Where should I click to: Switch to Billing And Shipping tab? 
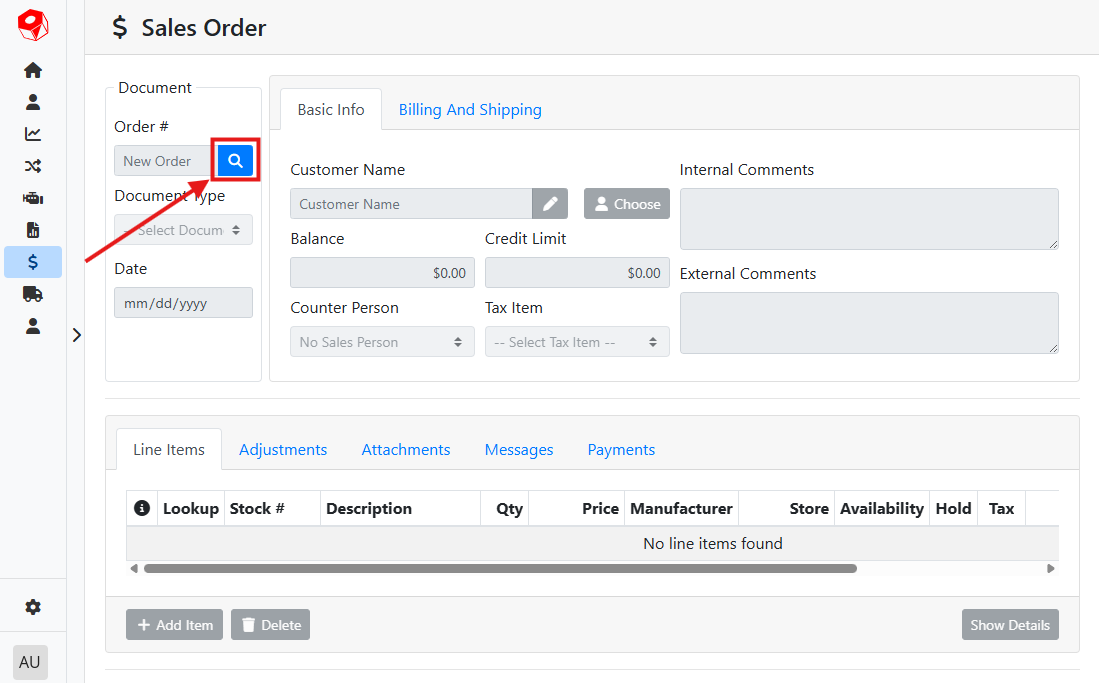point(470,110)
